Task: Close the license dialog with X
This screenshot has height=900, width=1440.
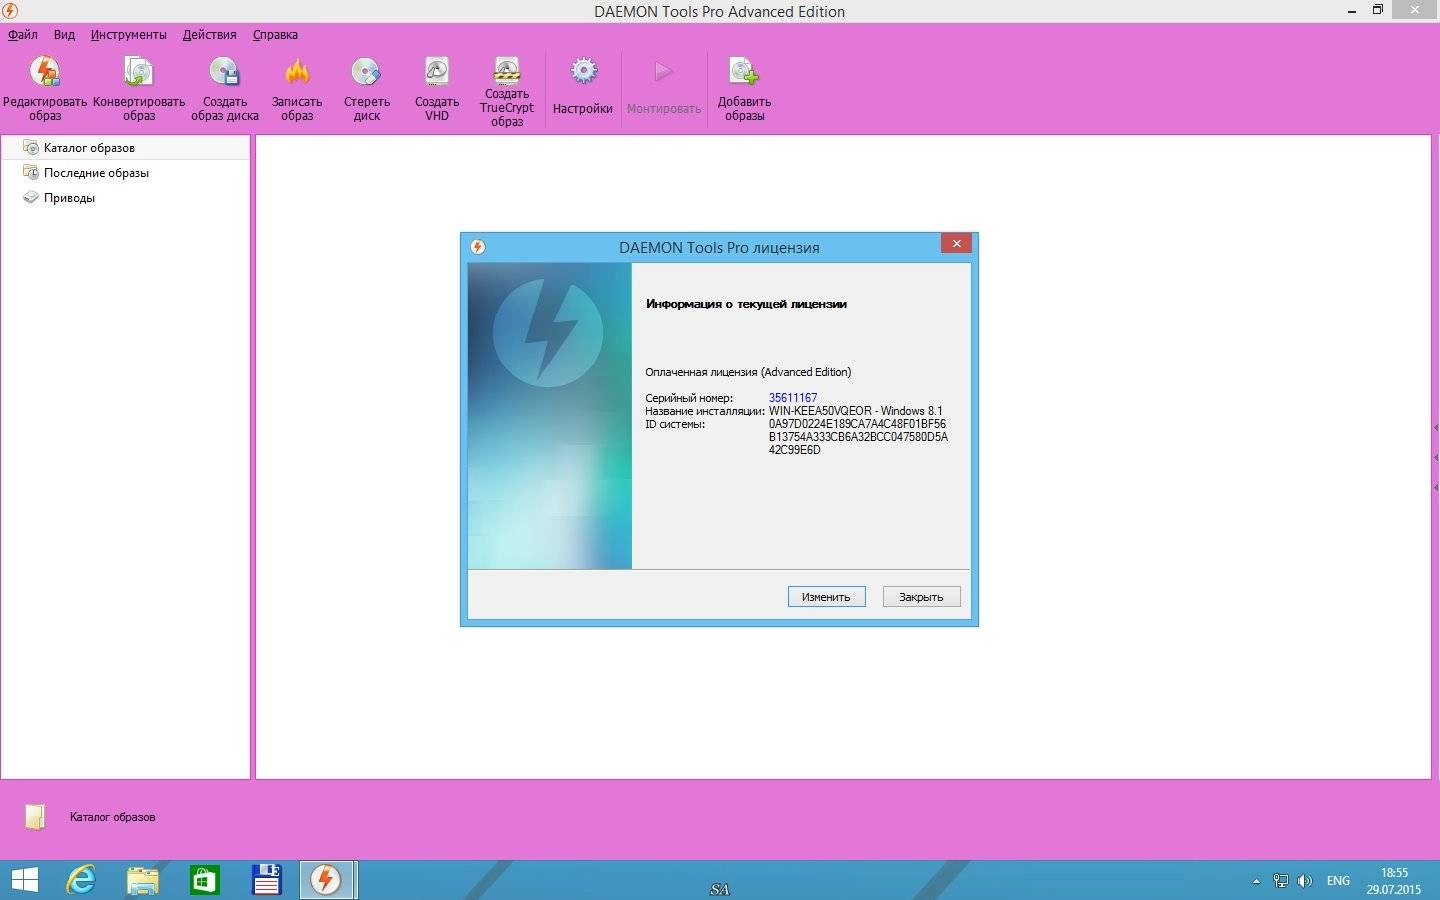Action: pos(956,243)
